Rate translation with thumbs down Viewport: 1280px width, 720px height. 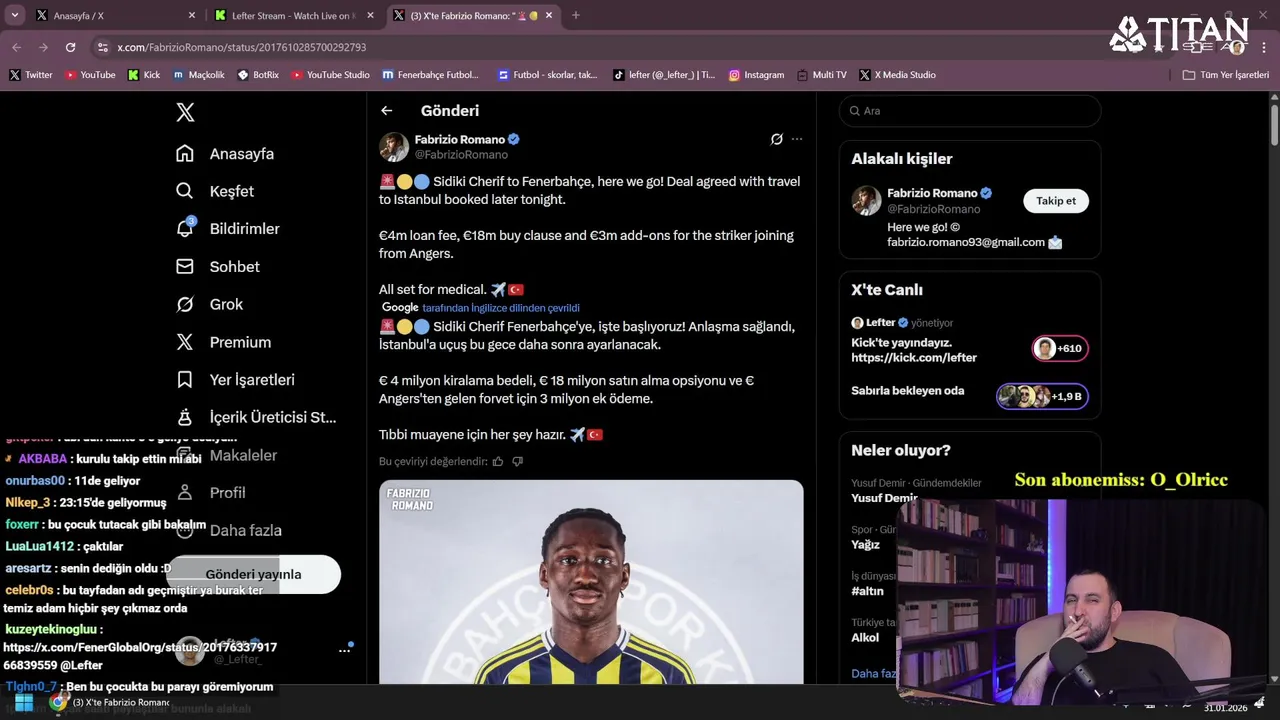pos(517,461)
